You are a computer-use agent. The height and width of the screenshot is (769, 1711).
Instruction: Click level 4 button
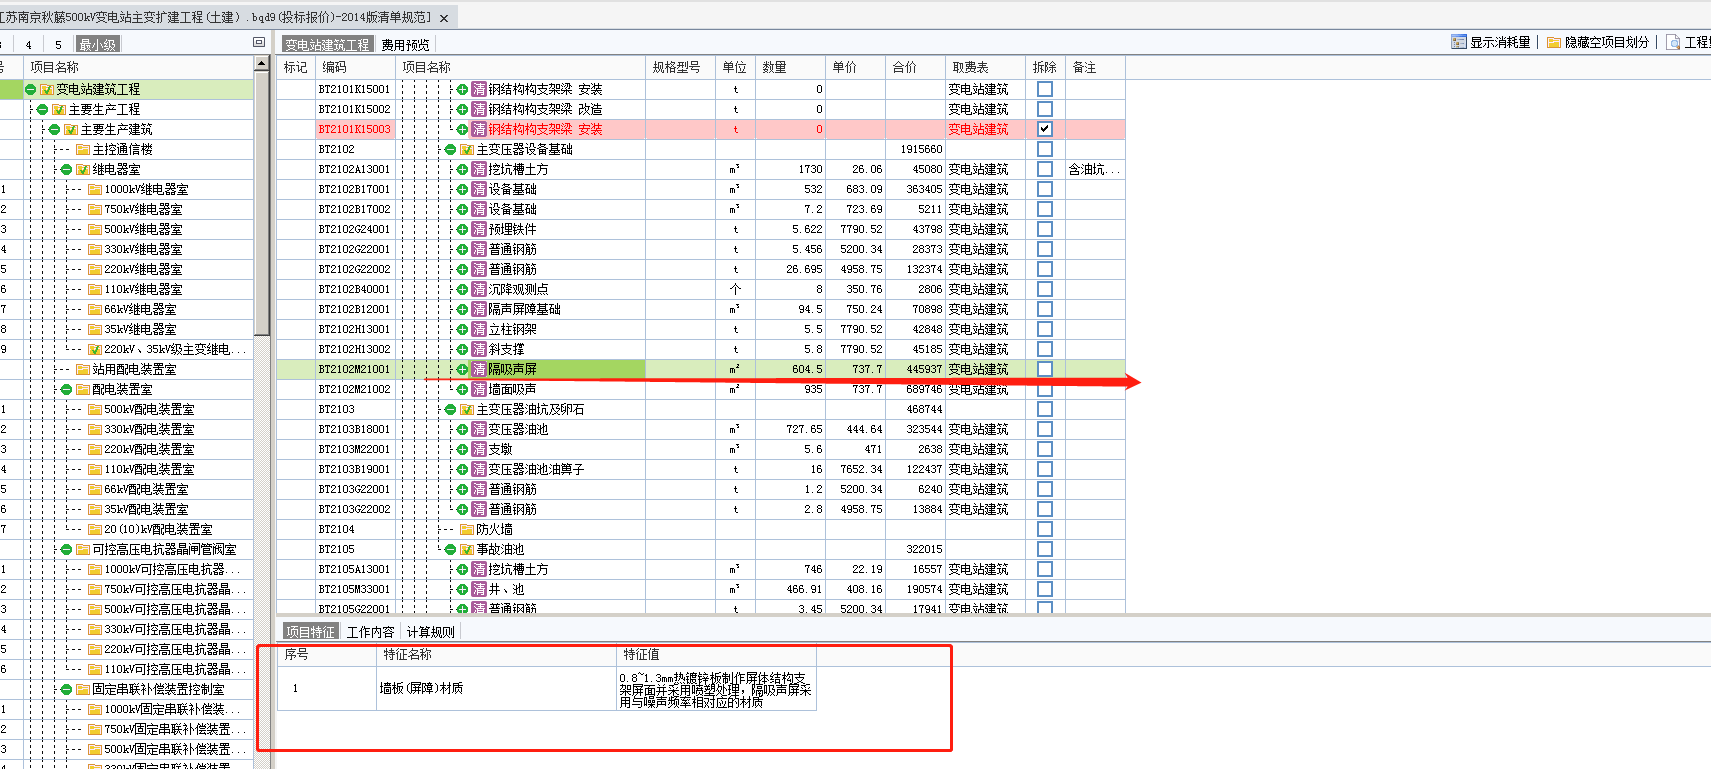click(x=28, y=44)
